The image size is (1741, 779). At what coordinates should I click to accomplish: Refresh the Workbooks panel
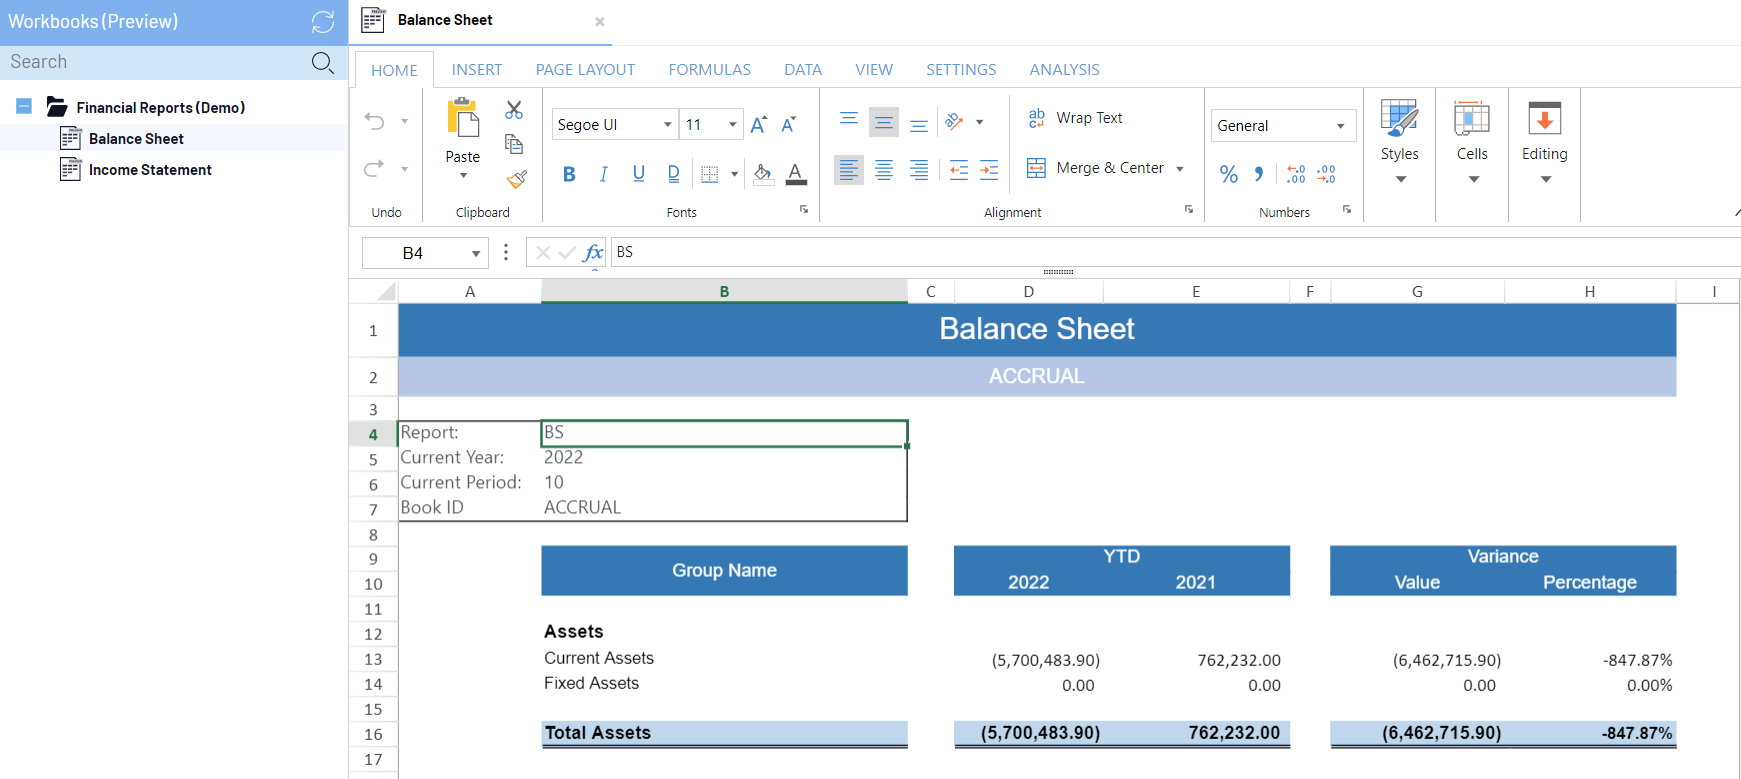323,22
